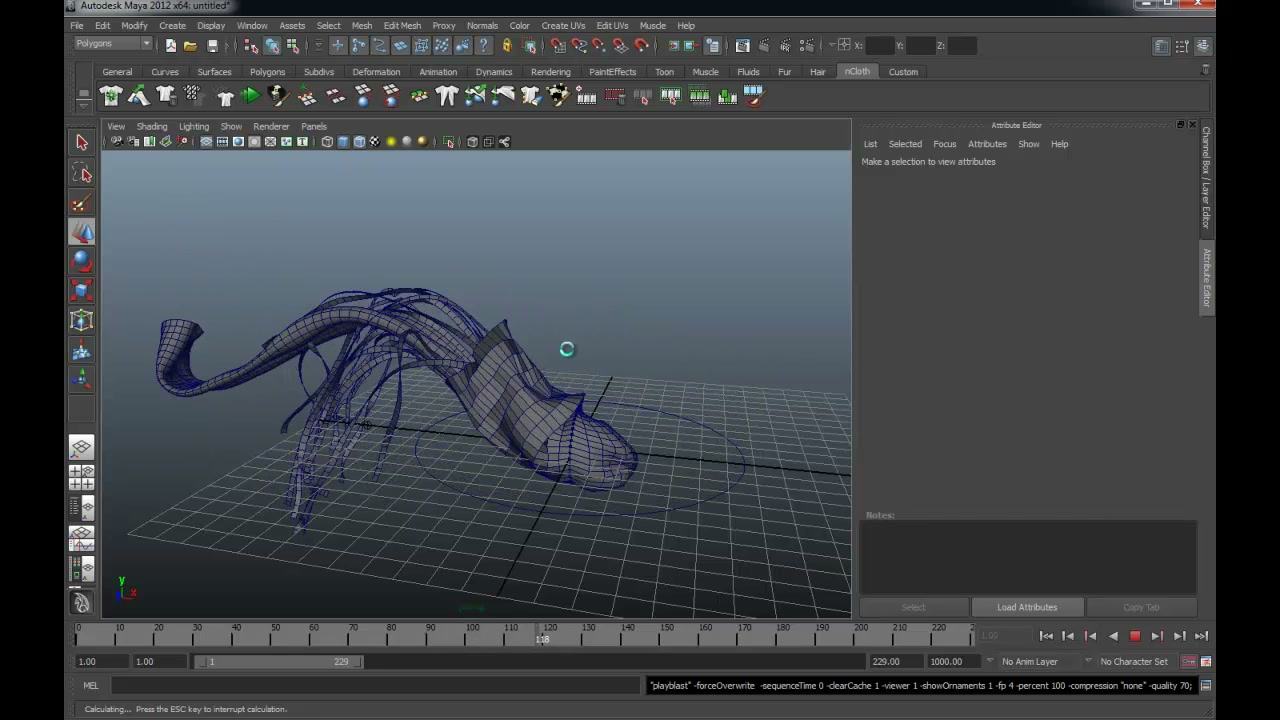The image size is (1280, 720).
Task: Click the open scene folder icon
Action: point(191,46)
